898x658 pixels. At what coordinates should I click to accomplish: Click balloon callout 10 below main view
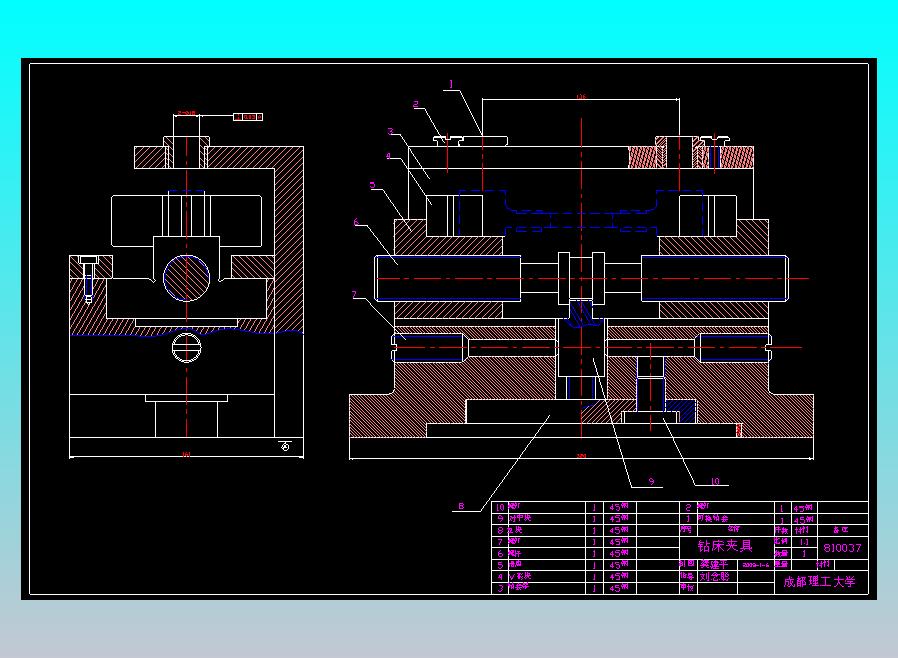(x=715, y=481)
